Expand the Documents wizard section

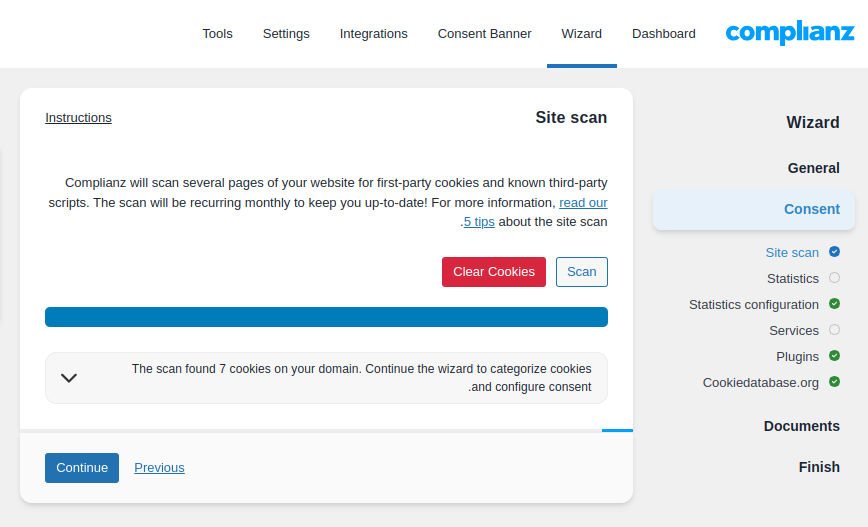801,426
